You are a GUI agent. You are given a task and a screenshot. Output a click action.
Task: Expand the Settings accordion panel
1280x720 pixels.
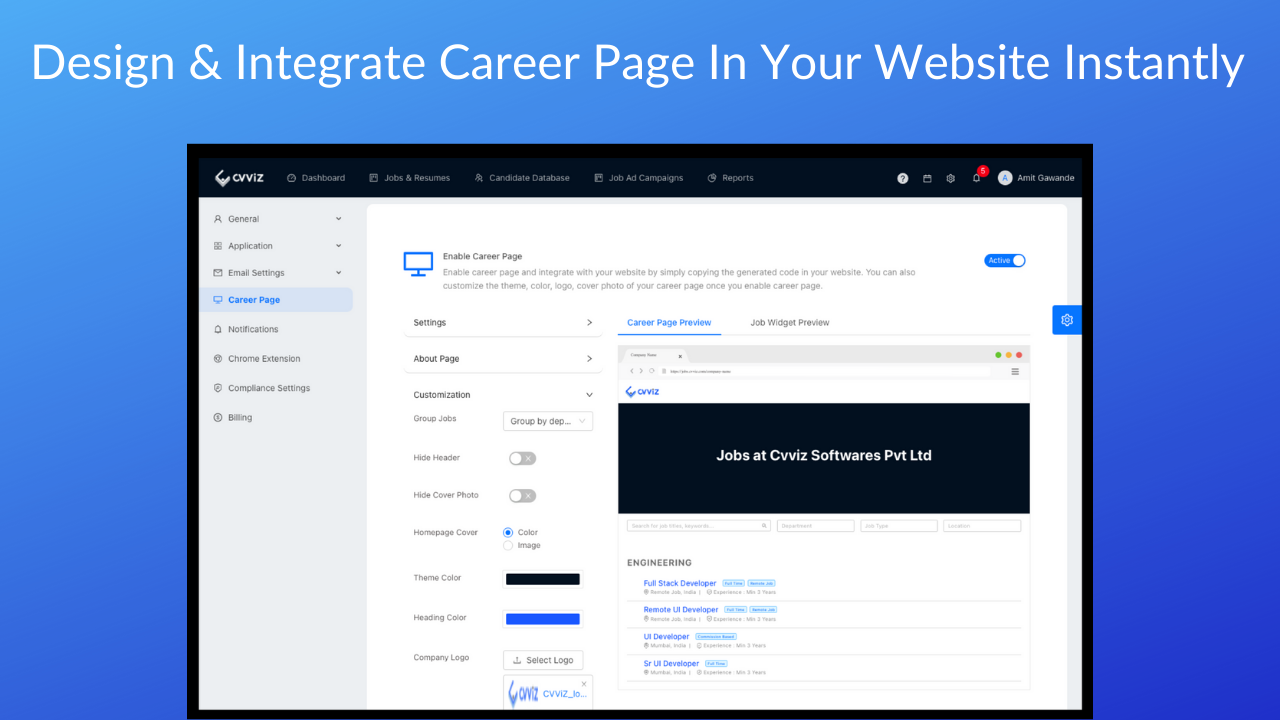[x=503, y=323]
